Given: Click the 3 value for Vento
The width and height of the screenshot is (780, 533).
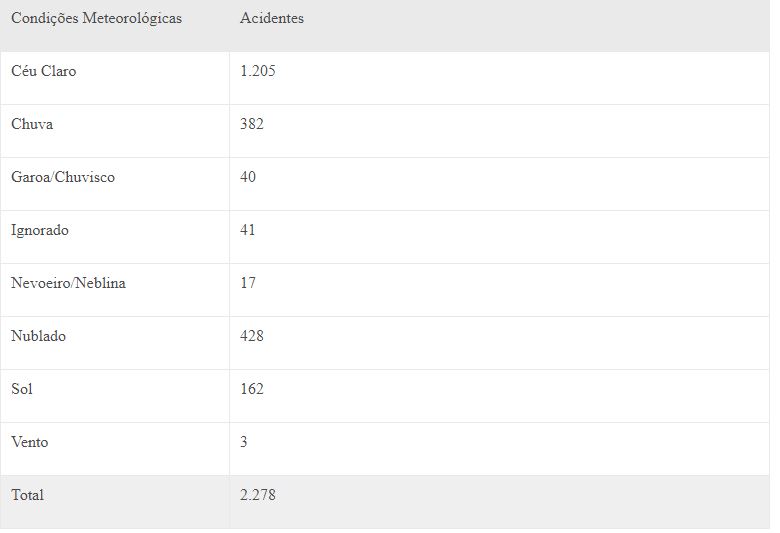Looking at the screenshot, I should point(244,442).
